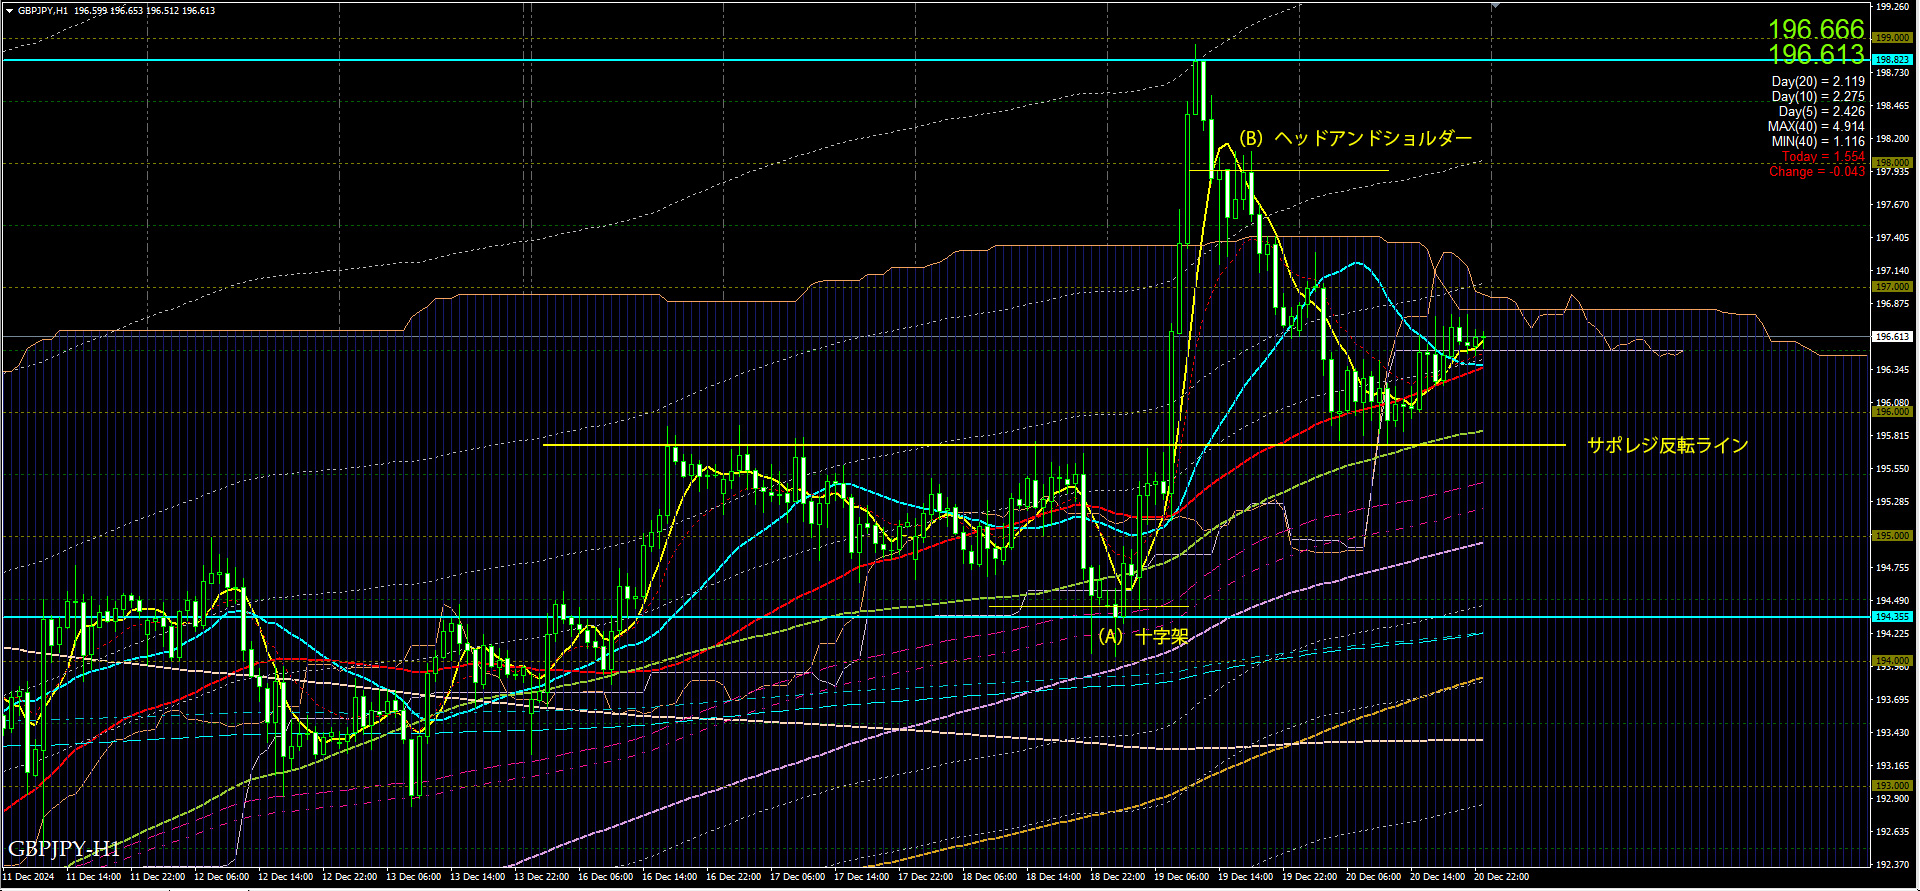Click the 18 Dec 22:00 time label
This screenshot has width=1920, height=891.
(1117, 877)
